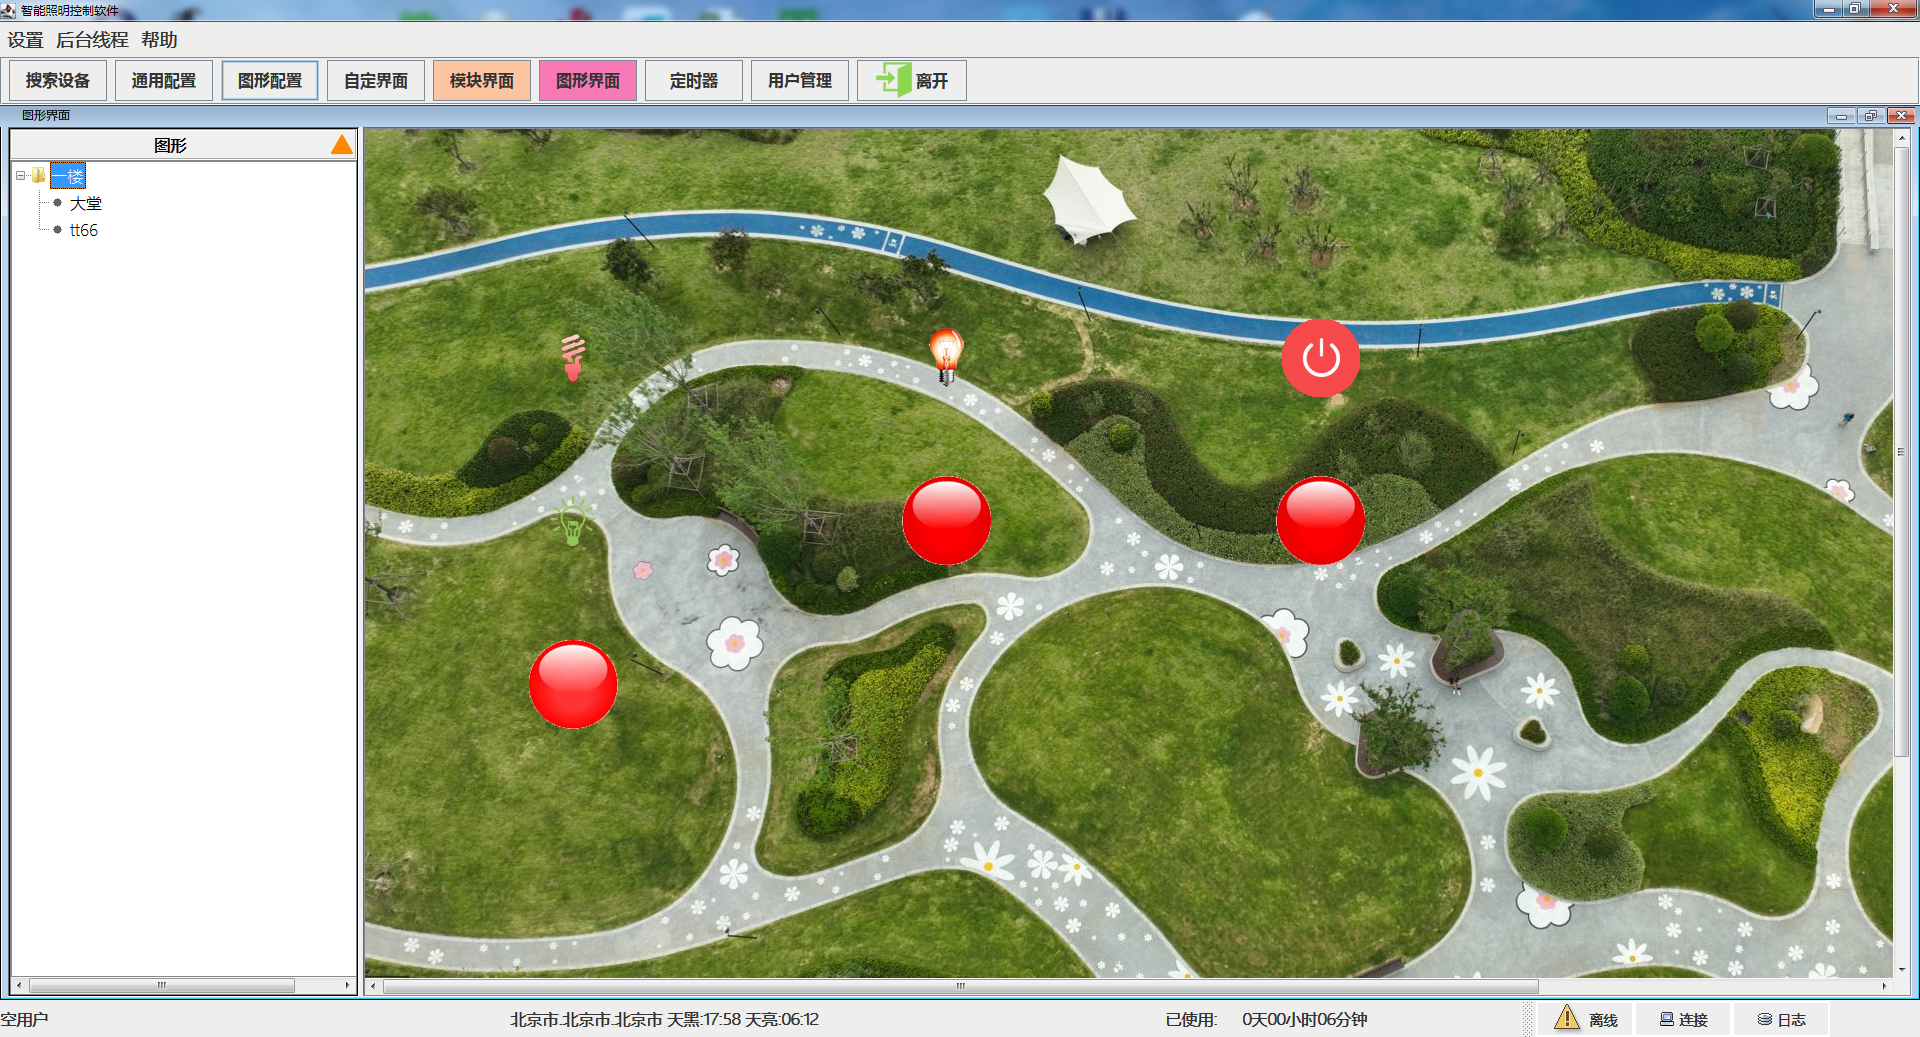
Task: Click the 离开 exit button
Action: pyautogui.click(x=912, y=81)
